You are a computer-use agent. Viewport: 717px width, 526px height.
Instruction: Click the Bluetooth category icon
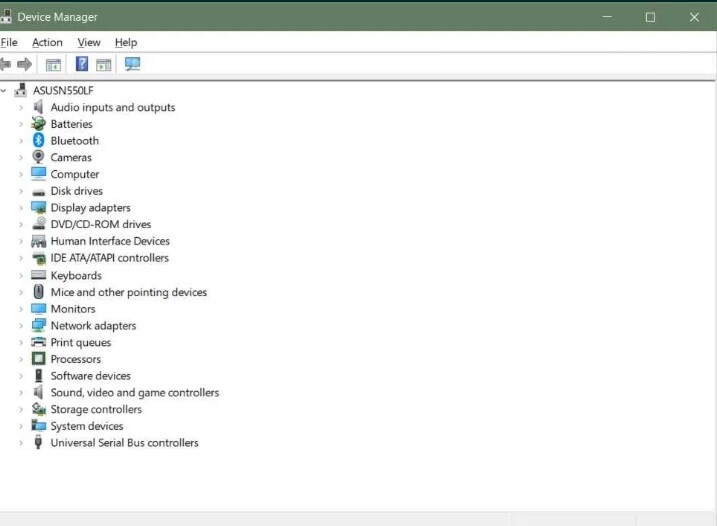[38, 140]
